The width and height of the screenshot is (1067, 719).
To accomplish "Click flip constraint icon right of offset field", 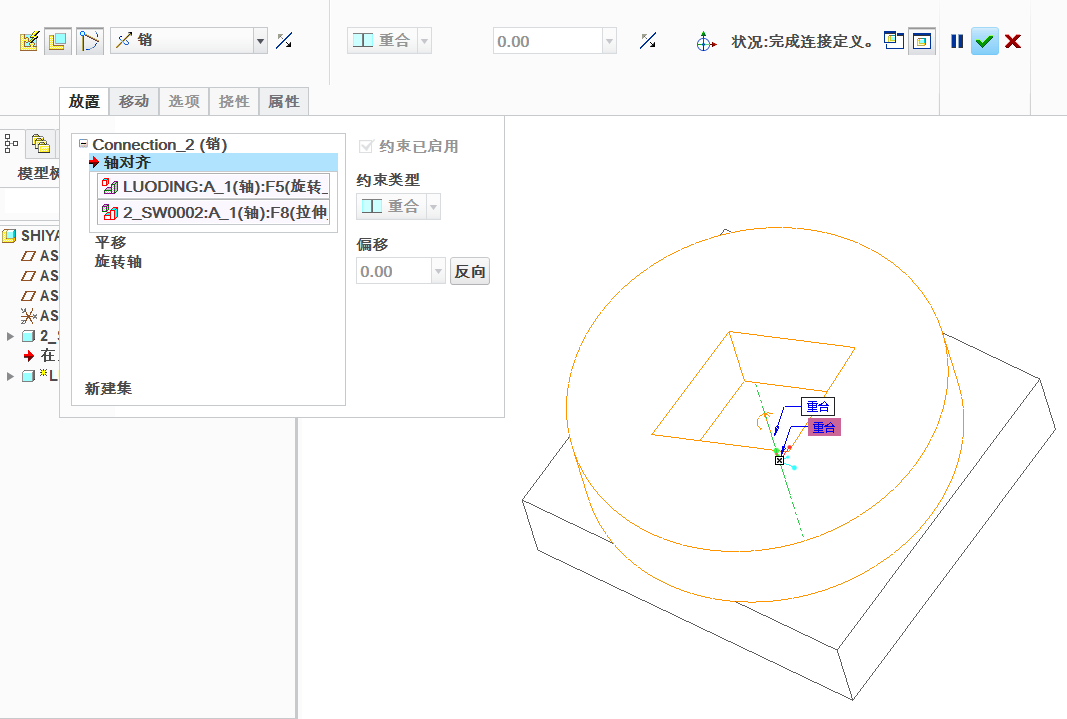I will click(x=648, y=41).
